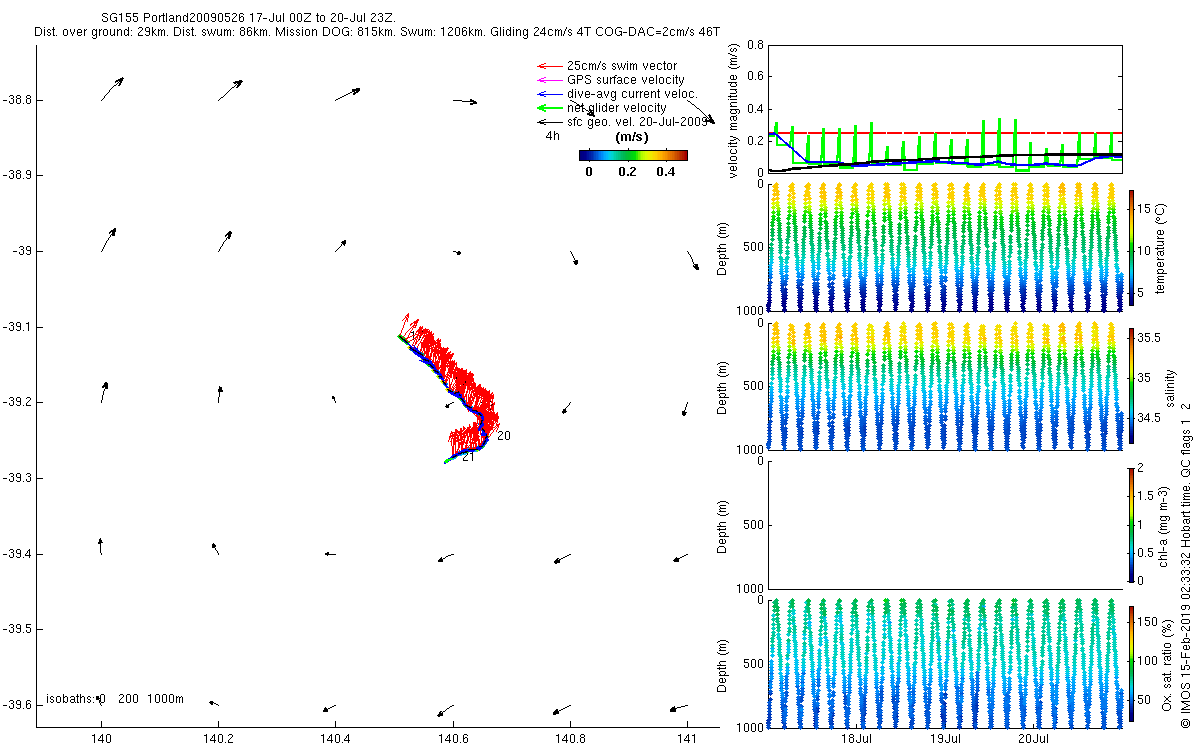Screen dimensions: 1200x750
Task: Click the 1.5 tick on chl-a colorbar
Action: (1145, 495)
